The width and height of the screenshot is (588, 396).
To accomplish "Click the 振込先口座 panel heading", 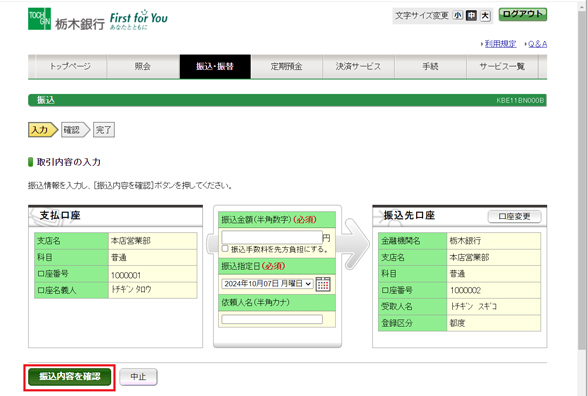I will click(x=409, y=215).
